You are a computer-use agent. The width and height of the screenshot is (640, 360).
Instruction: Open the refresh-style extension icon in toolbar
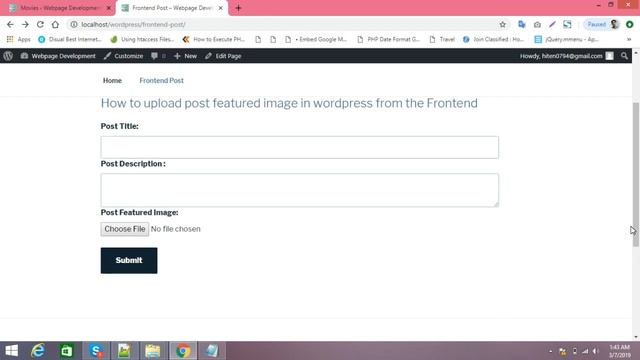(x=567, y=24)
